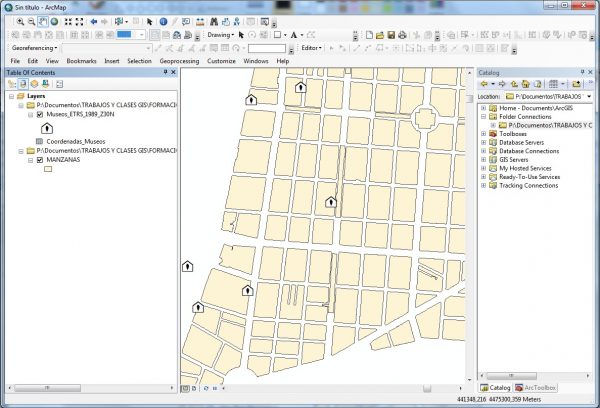This screenshot has width=600, height=408.
Task: Open the Georeferencing dropdown menu
Action: pyautogui.click(x=33, y=48)
